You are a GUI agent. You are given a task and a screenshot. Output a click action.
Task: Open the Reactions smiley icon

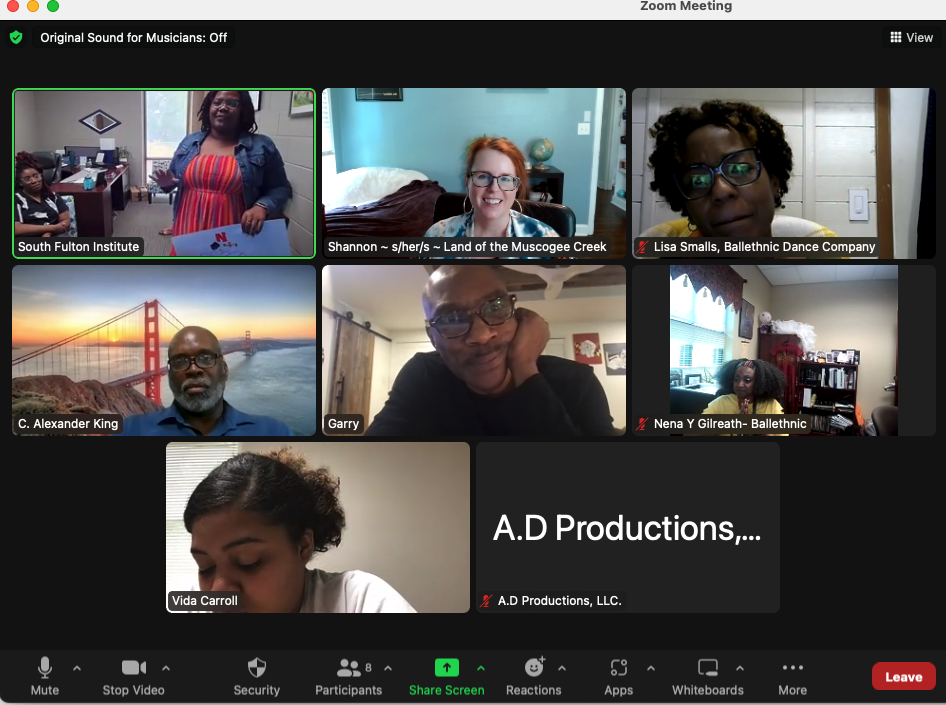[x=535, y=667]
